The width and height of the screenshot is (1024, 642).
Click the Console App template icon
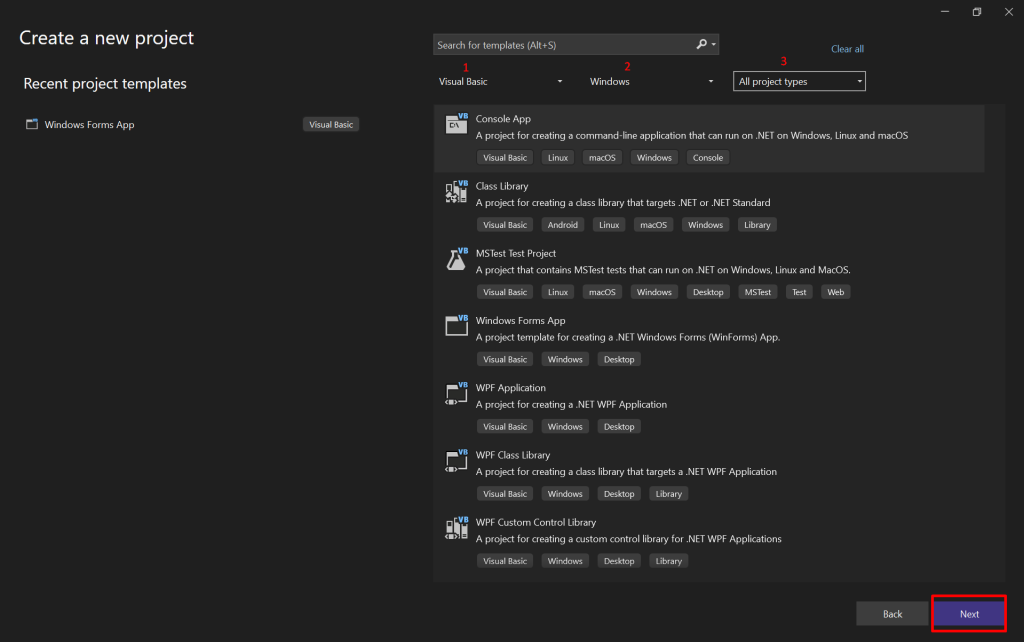[456, 123]
